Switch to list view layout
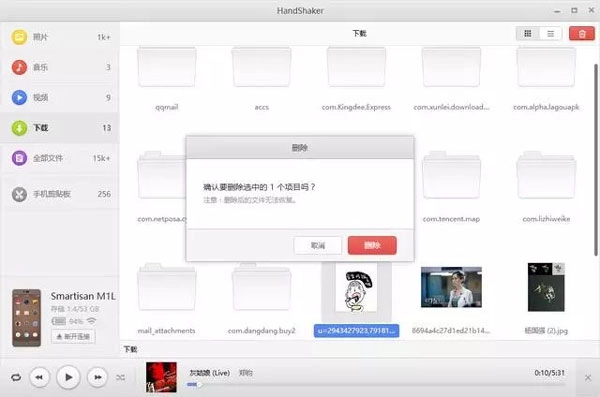Screen dimensions: 600x397 click(550, 34)
